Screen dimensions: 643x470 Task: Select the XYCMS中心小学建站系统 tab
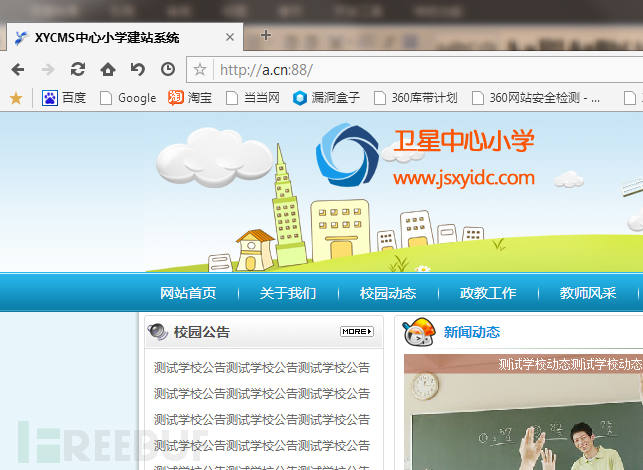tap(125, 37)
